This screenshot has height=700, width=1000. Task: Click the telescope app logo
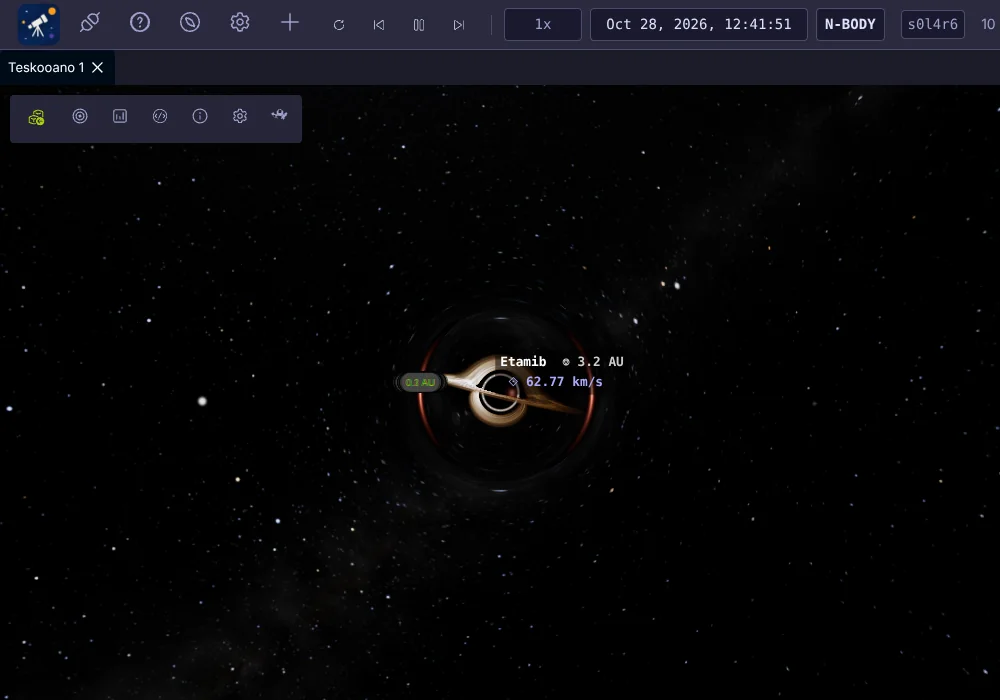tap(38, 24)
